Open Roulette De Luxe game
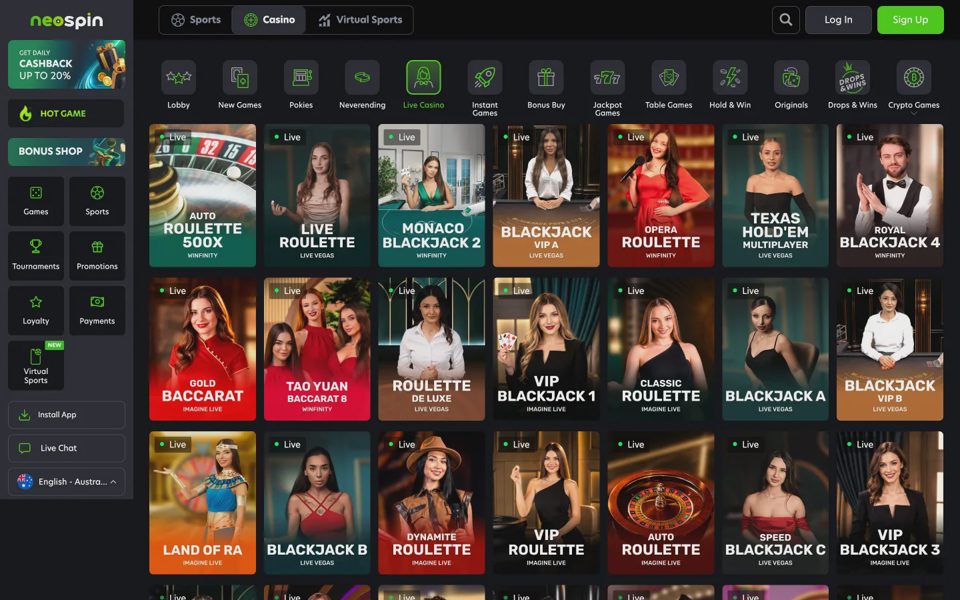This screenshot has width=960, height=600. click(431, 349)
